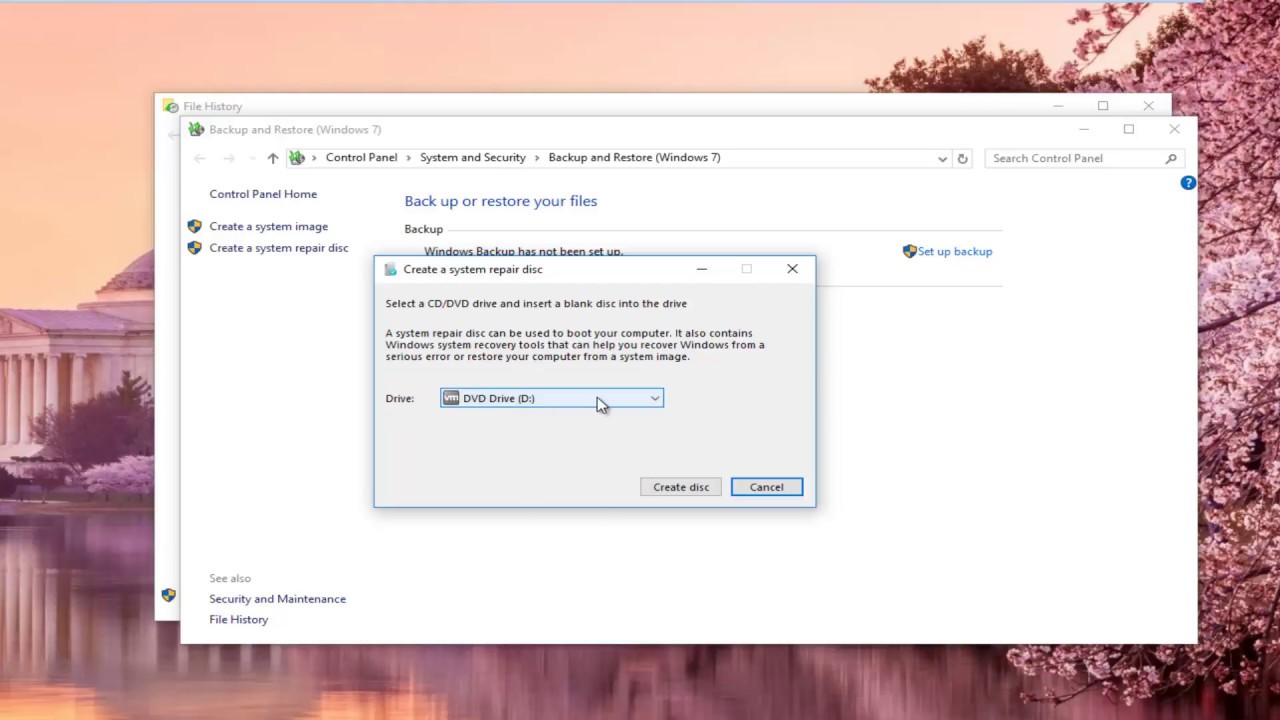Click the Back navigation arrow

click(x=199, y=158)
